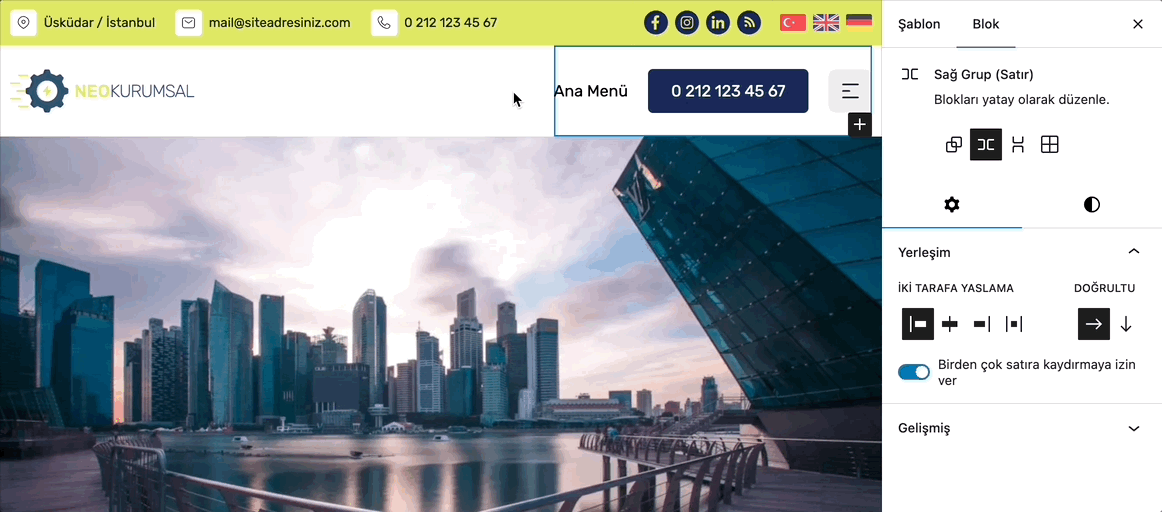Select the Grid variation icon
Viewport: 1162px width, 512px height.
[x=1049, y=144]
